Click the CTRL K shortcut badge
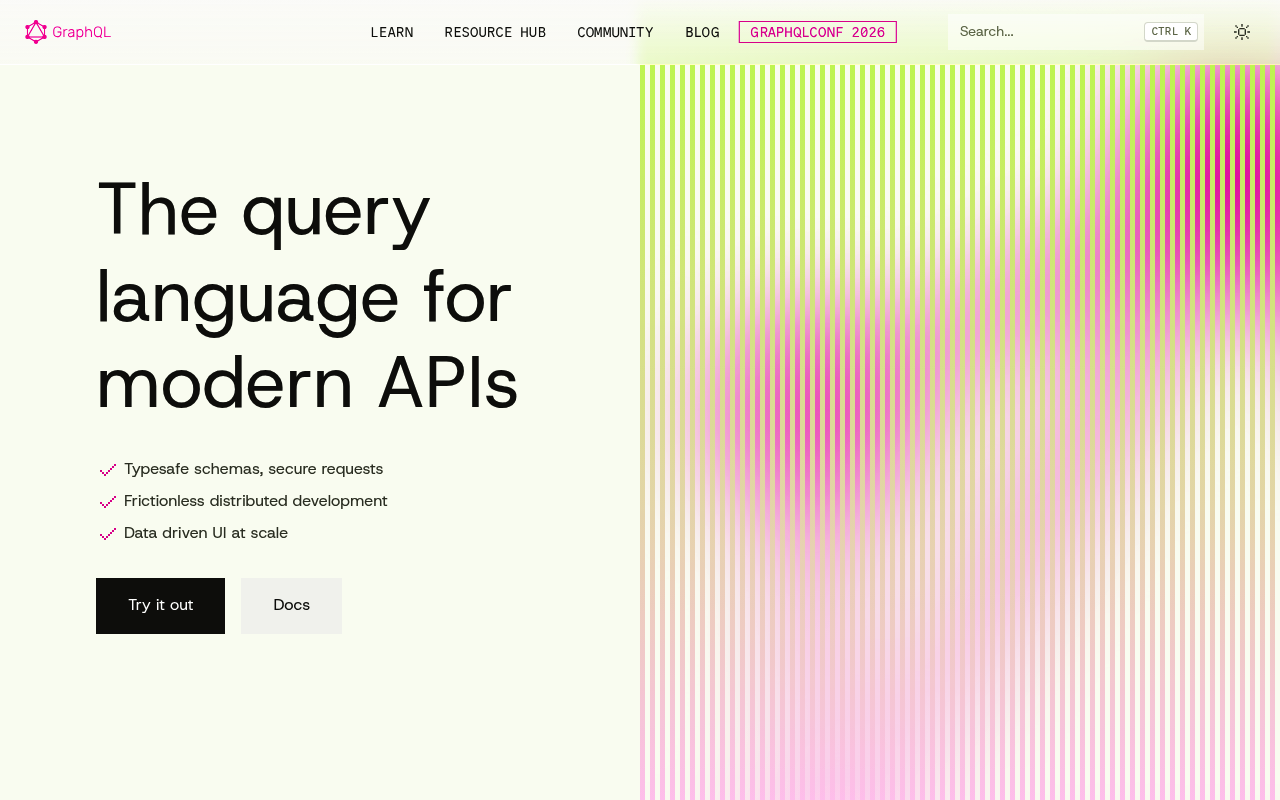The height and width of the screenshot is (800, 1280). click(1171, 32)
